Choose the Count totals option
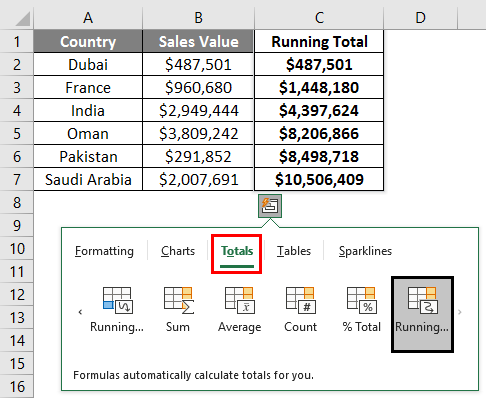The image size is (486, 398). (300, 310)
